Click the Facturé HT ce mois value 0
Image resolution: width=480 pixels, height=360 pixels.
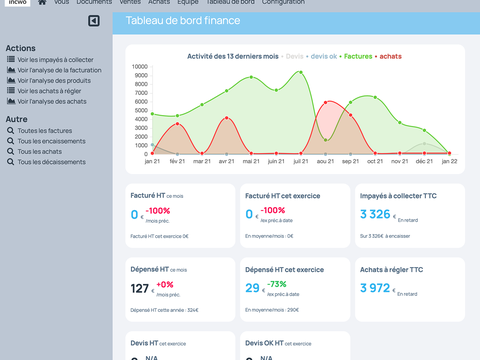coord(134,214)
